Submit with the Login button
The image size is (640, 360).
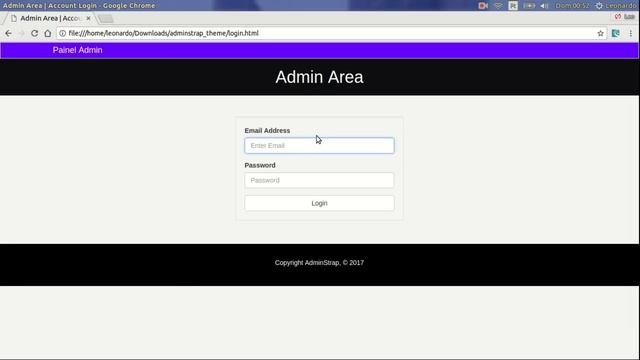(x=319, y=203)
